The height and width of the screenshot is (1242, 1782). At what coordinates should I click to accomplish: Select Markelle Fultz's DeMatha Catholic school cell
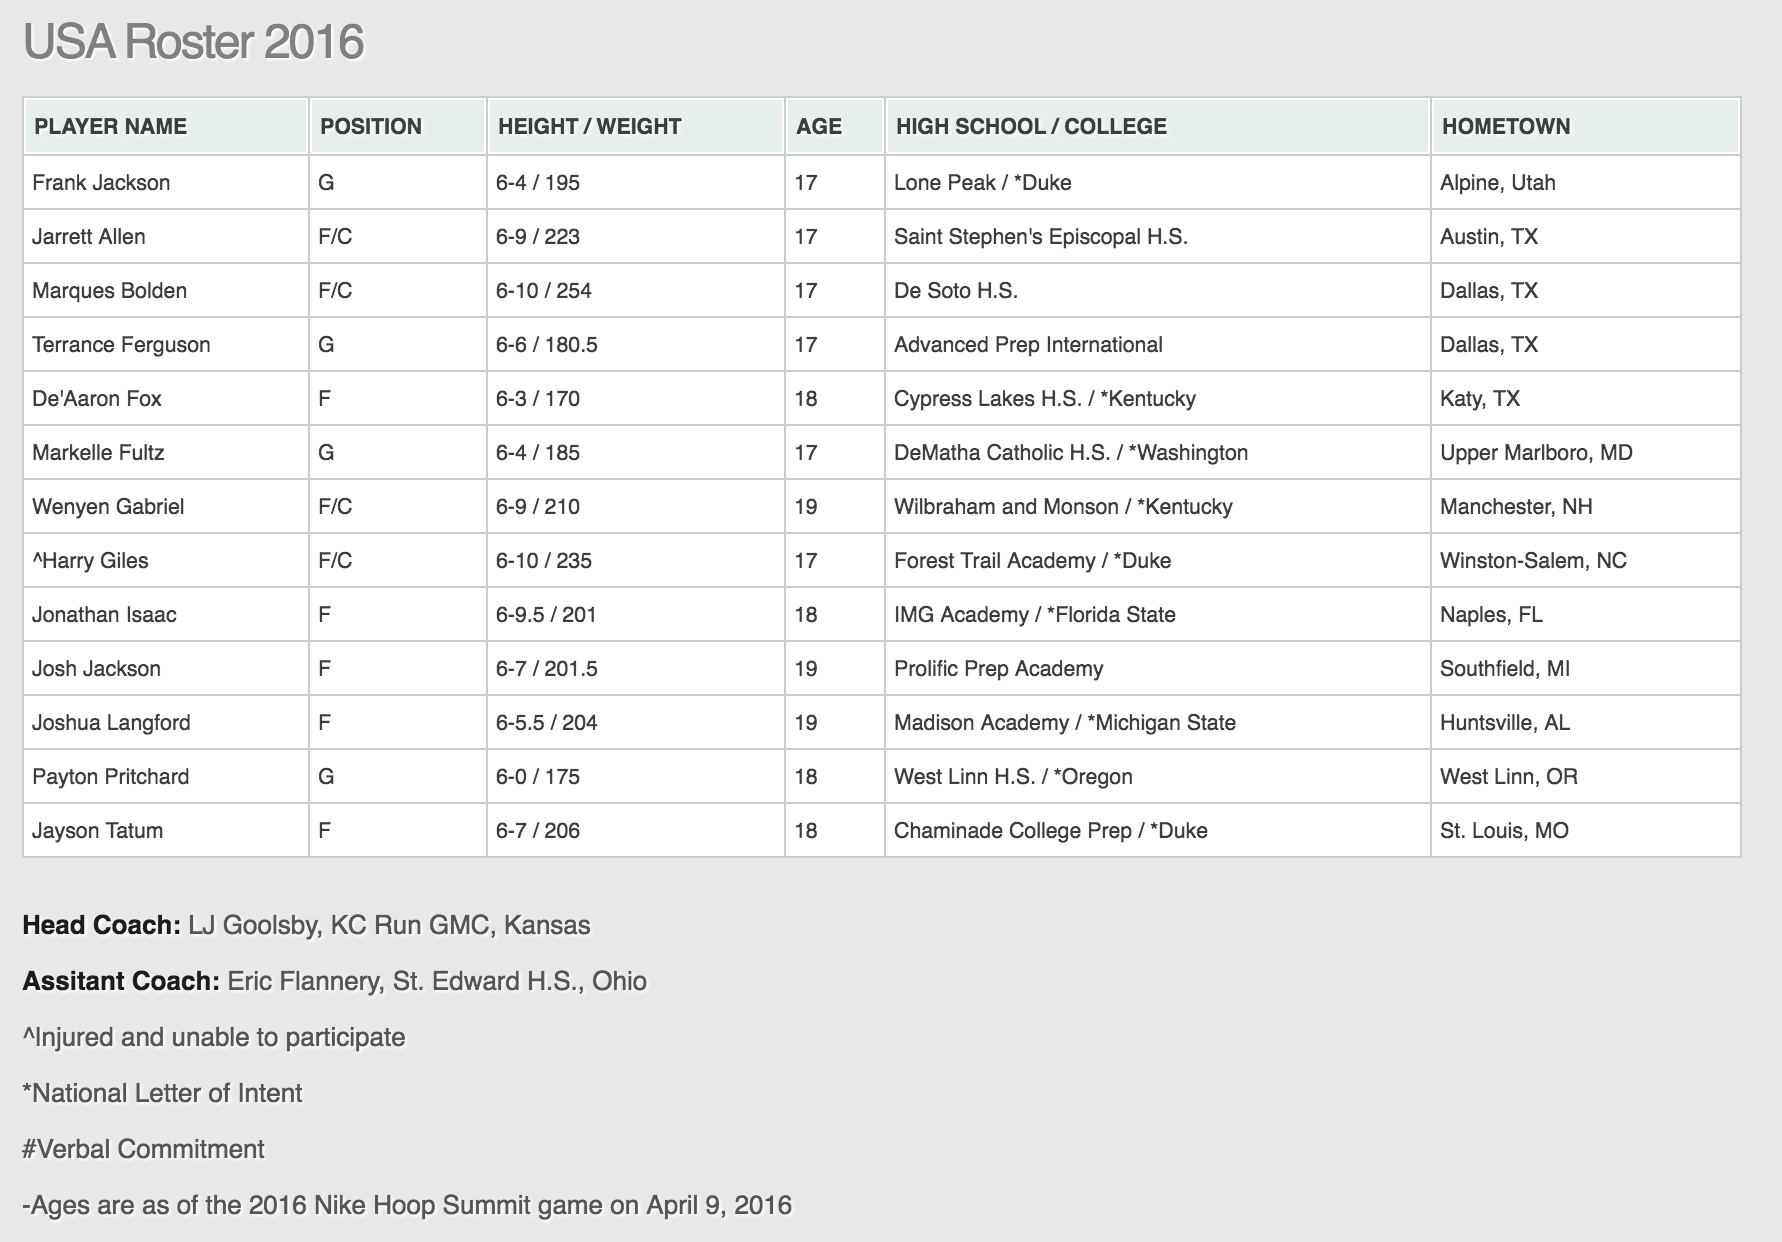click(1071, 453)
